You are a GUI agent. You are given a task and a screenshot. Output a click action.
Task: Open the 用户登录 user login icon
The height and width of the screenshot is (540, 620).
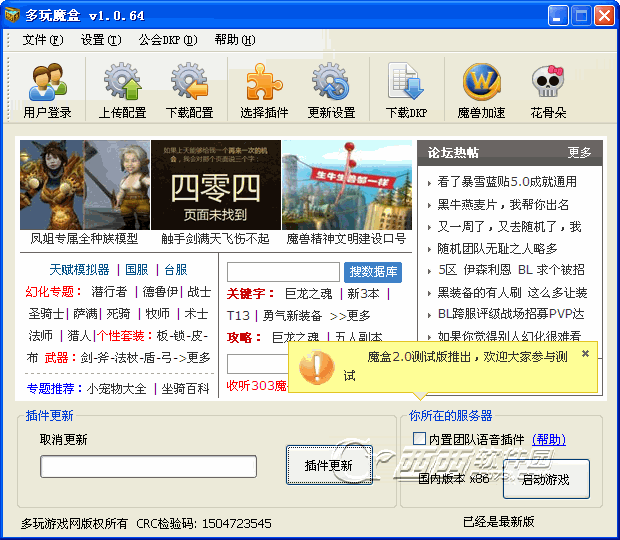pos(47,90)
